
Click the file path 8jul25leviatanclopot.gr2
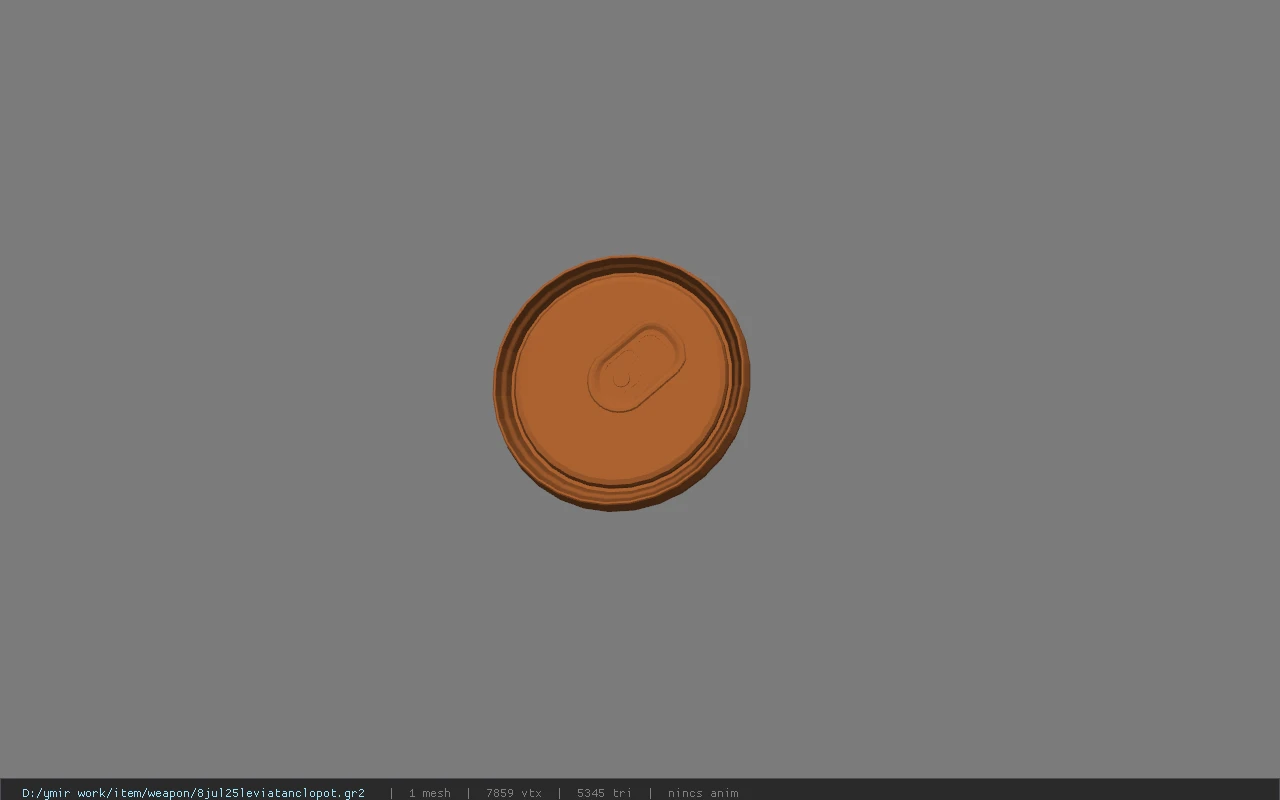click(193, 793)
